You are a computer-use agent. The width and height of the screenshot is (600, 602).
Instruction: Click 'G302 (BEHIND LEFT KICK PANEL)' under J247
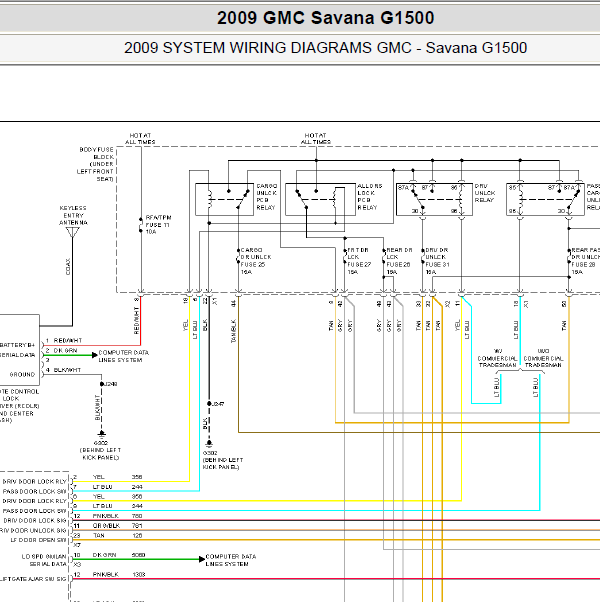223,460
